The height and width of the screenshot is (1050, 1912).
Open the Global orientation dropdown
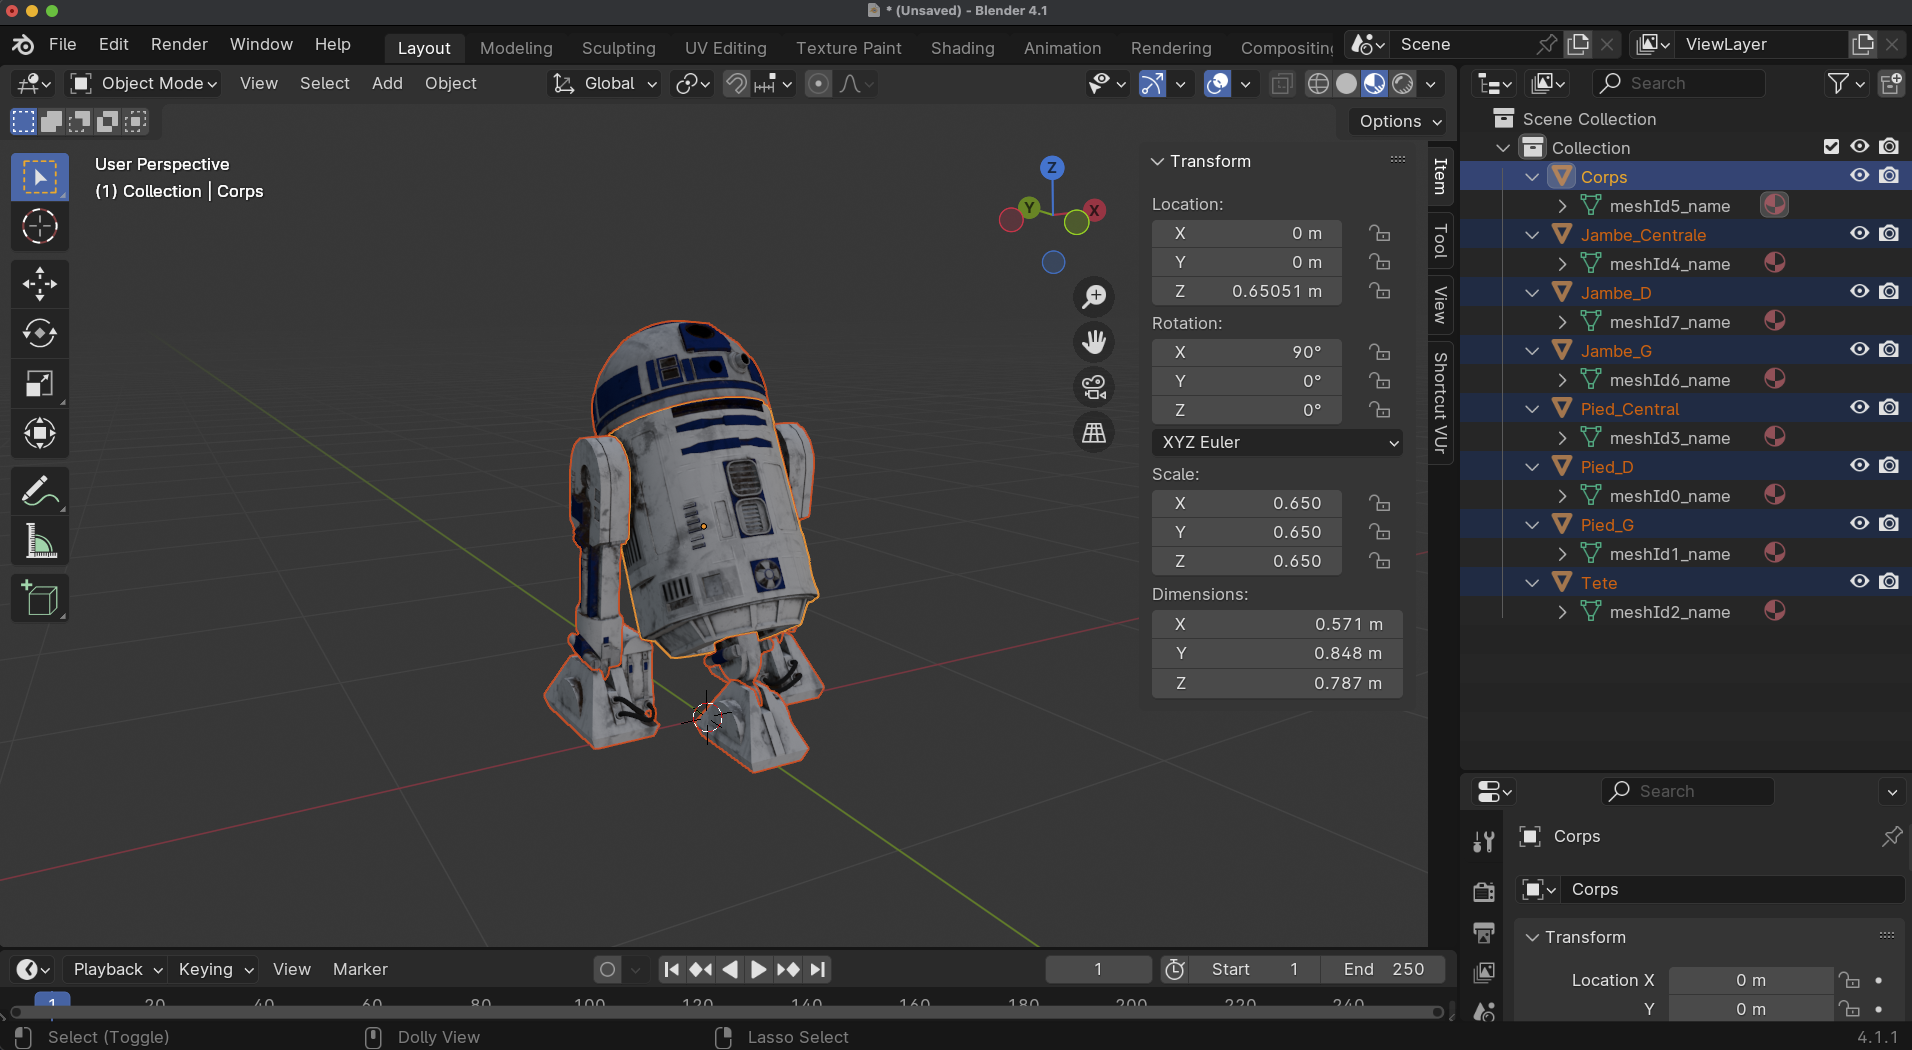tap(605, 84)
